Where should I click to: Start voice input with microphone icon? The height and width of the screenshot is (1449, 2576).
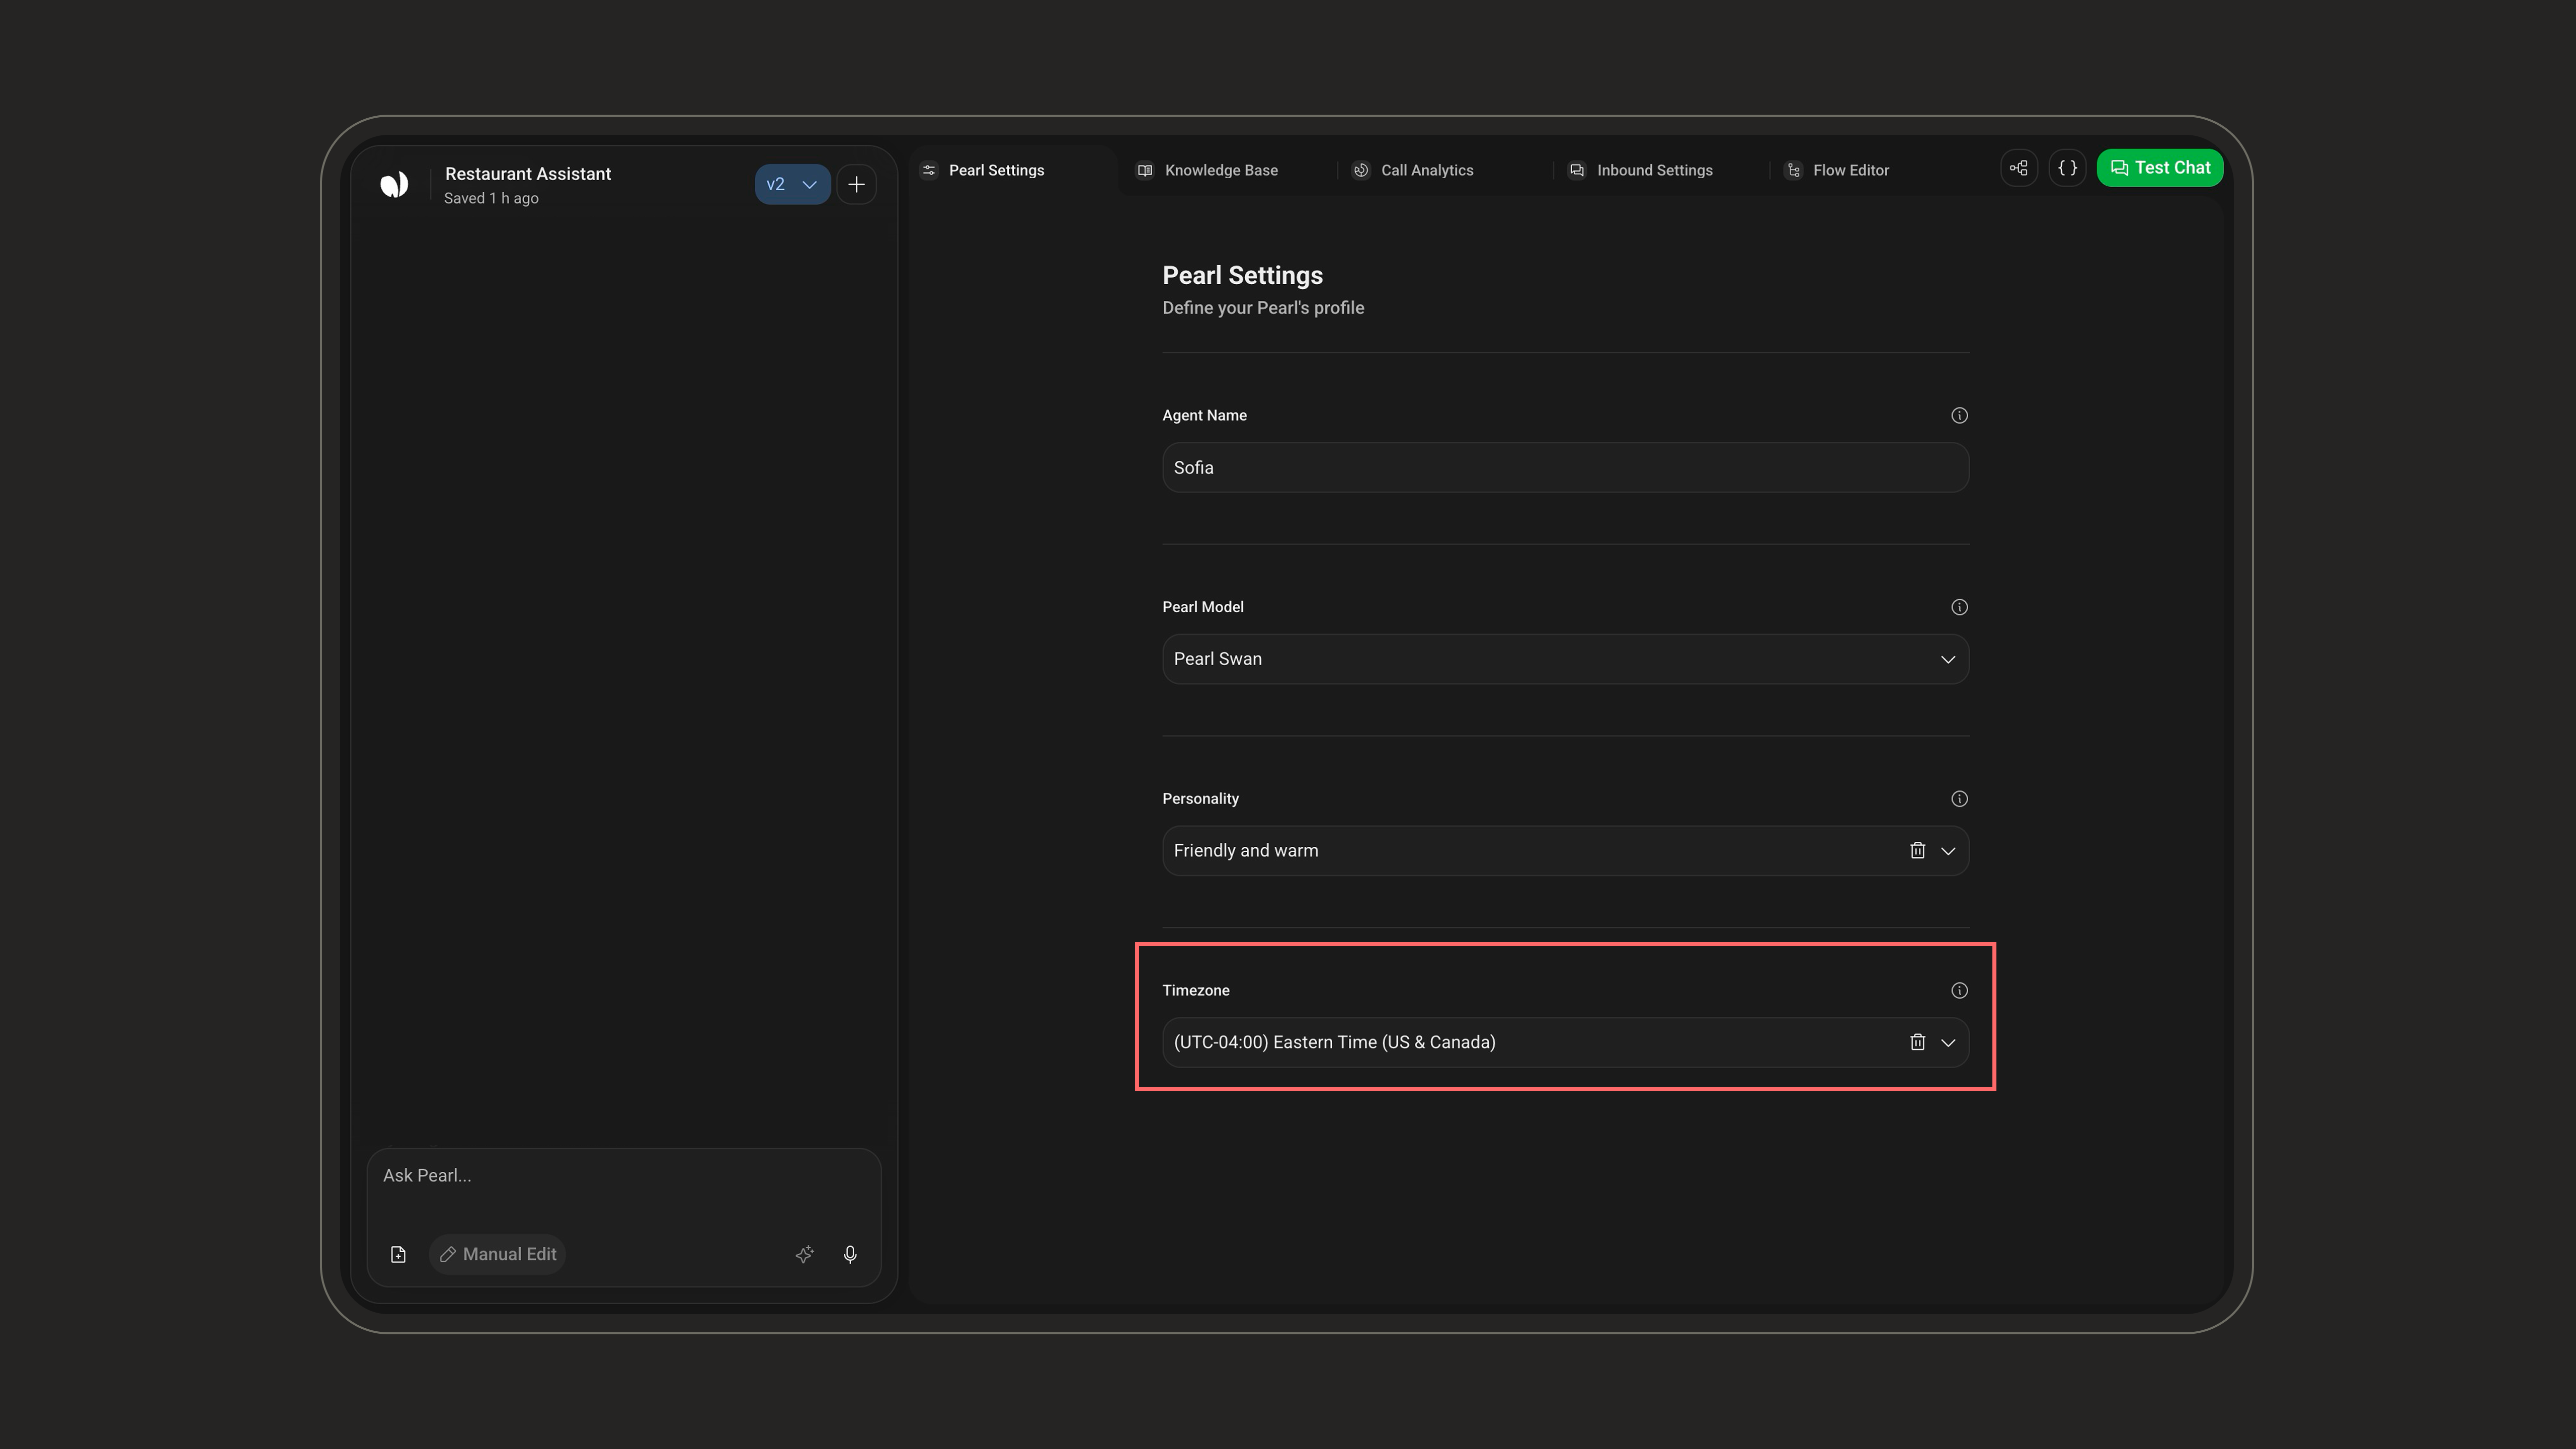850,1254
